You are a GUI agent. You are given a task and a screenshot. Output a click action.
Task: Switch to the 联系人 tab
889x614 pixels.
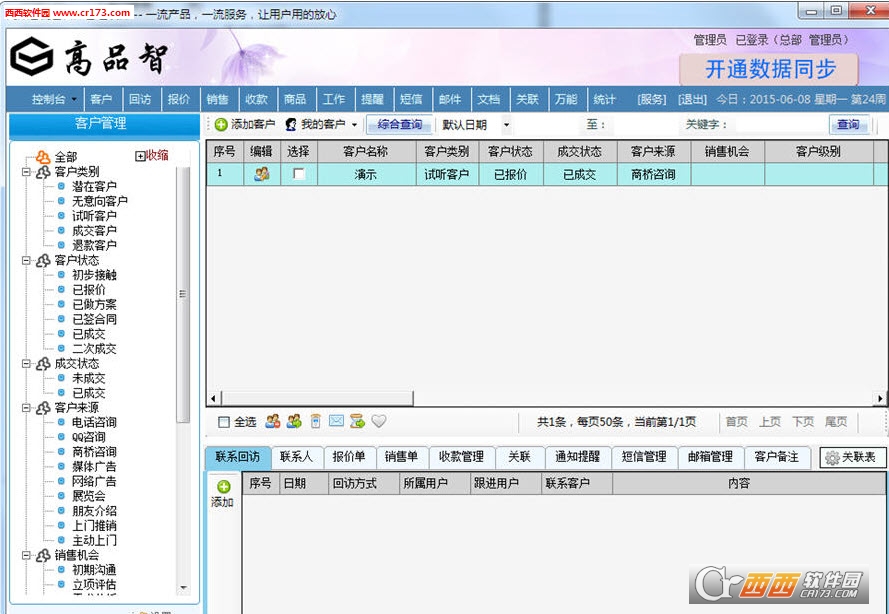tap(296, 457)
